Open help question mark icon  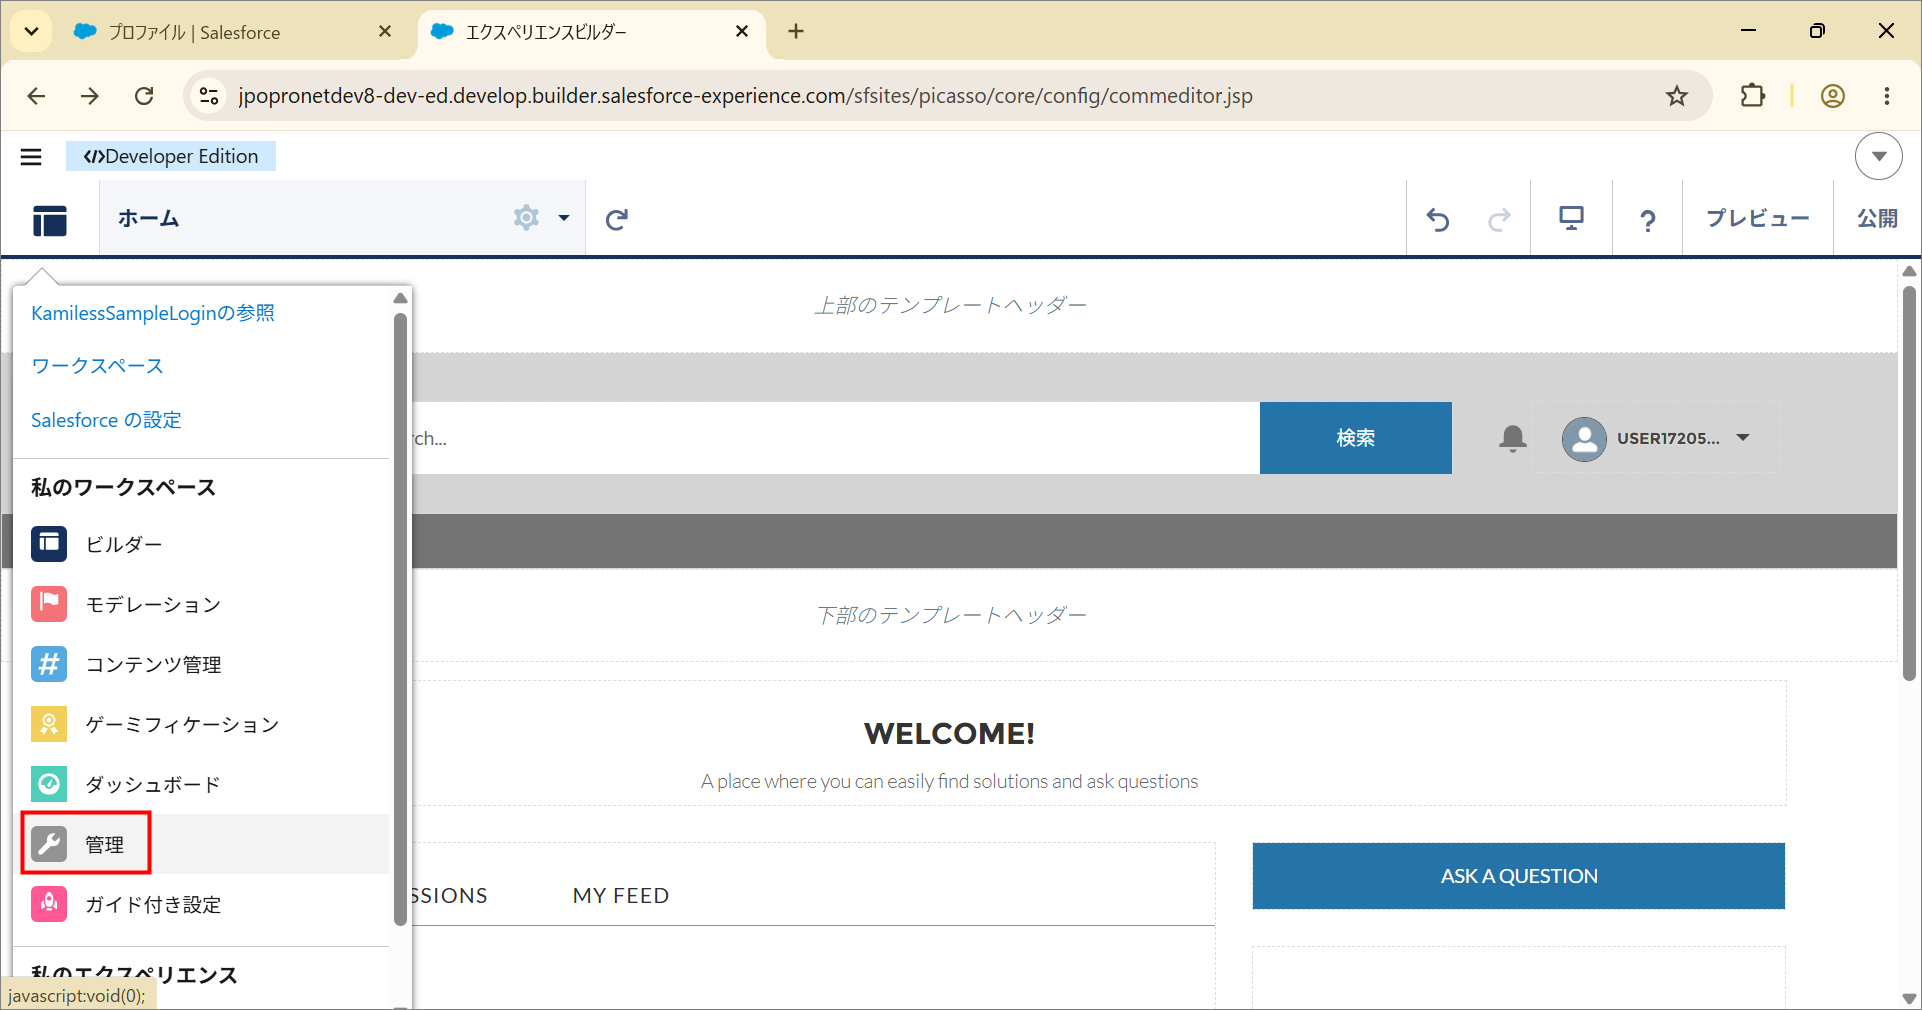click(x=1647, y=220)
